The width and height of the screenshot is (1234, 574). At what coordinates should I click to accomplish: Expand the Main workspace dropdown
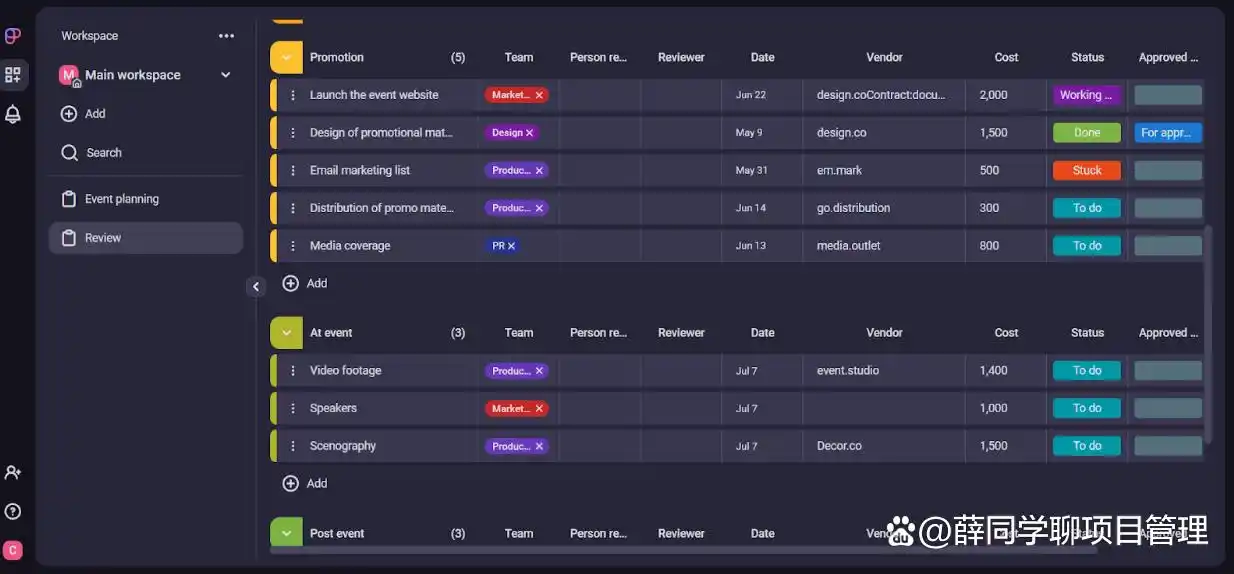[225, 75]
